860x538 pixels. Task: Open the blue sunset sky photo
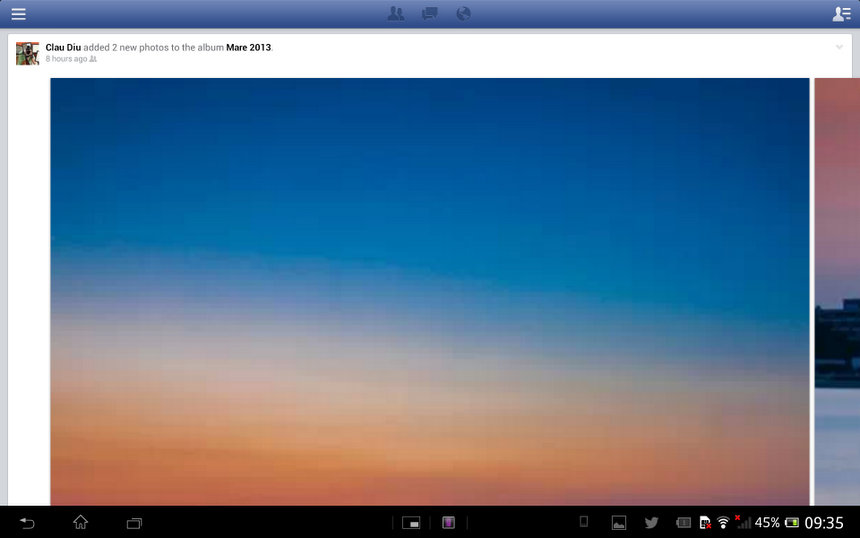[429, 291]
